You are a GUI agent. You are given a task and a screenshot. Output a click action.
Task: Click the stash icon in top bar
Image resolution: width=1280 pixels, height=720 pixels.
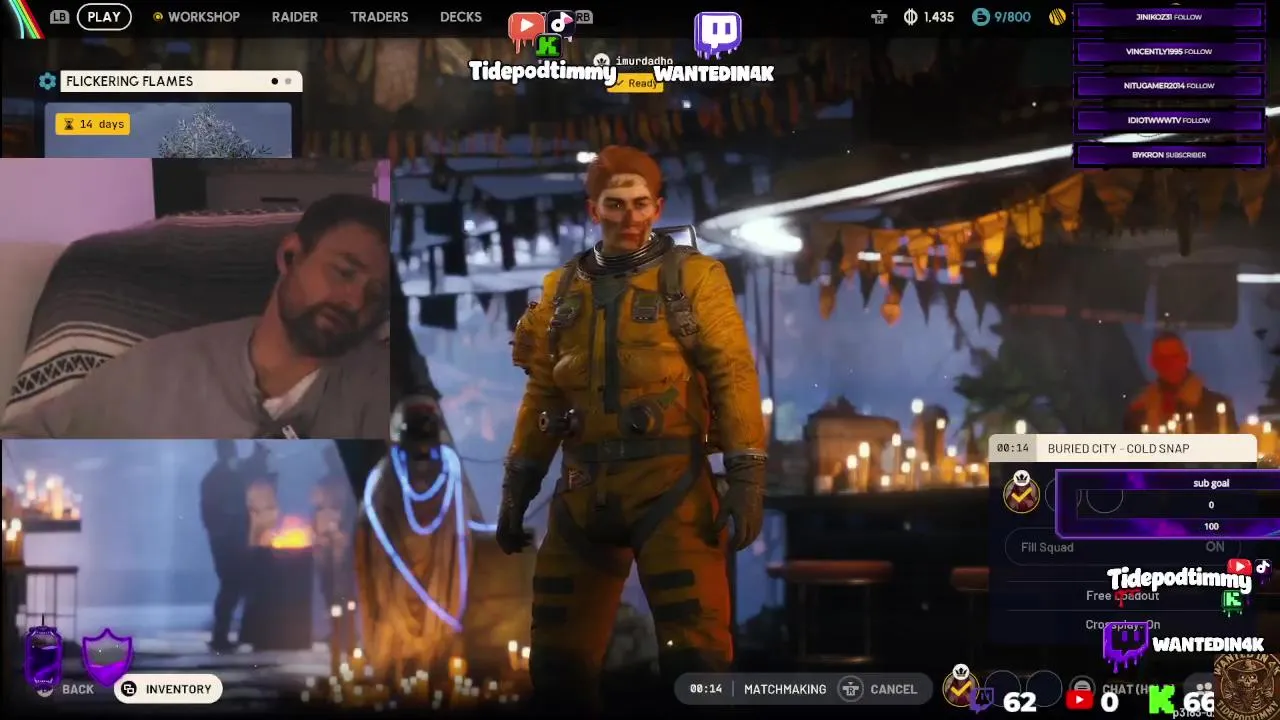[879, 17]
